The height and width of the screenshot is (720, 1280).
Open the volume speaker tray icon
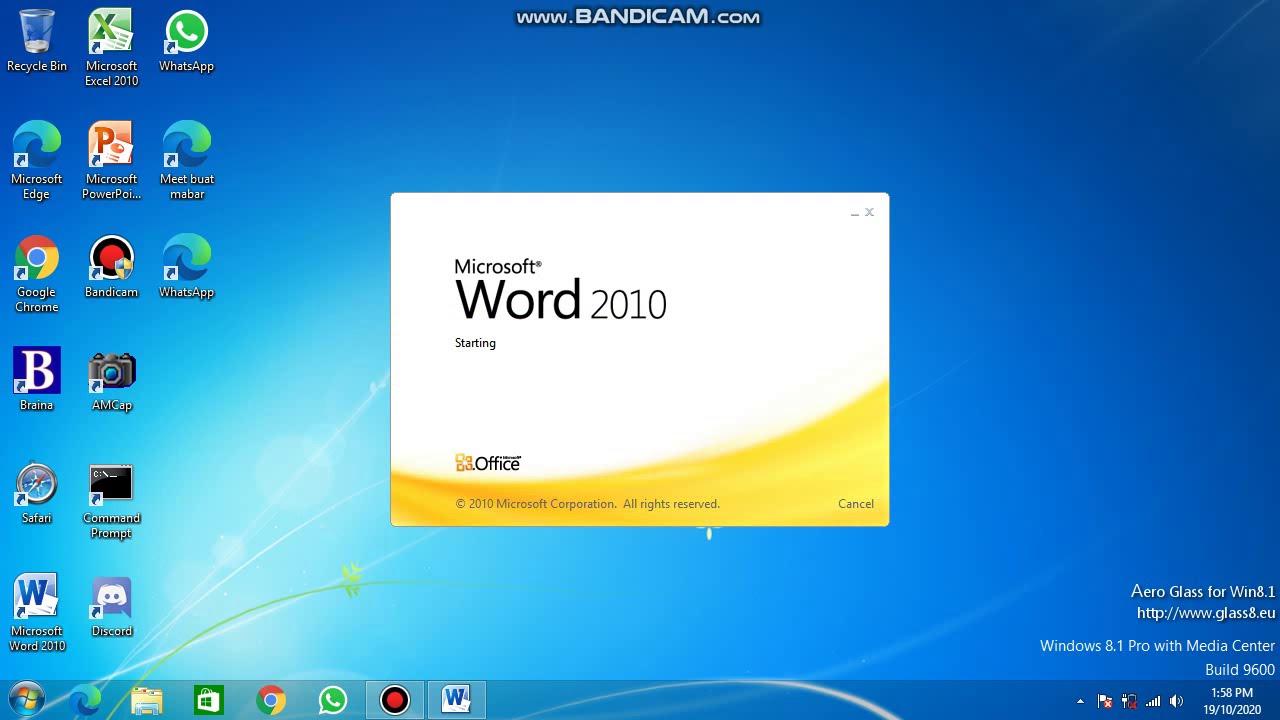[x=1176, y=702]
